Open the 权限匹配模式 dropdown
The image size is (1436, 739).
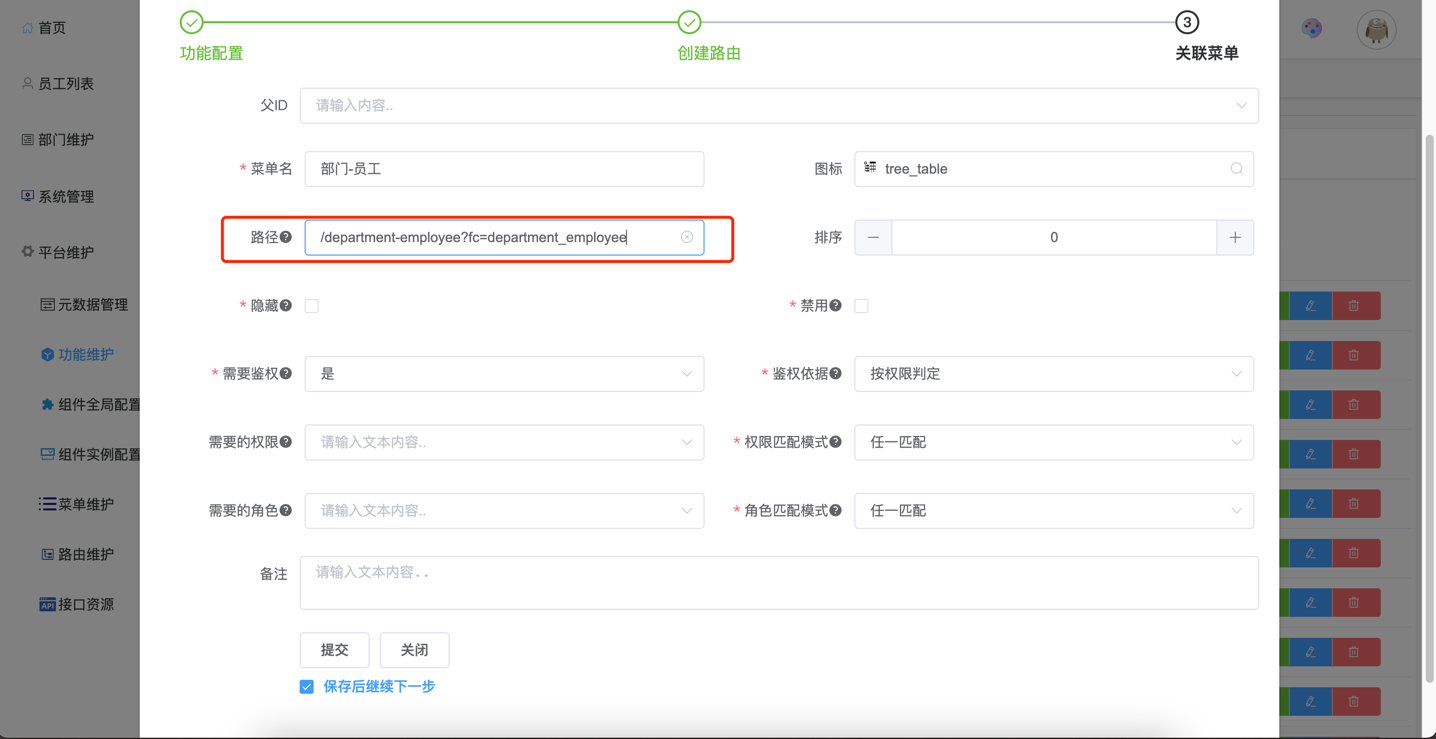click(1053, 442)
